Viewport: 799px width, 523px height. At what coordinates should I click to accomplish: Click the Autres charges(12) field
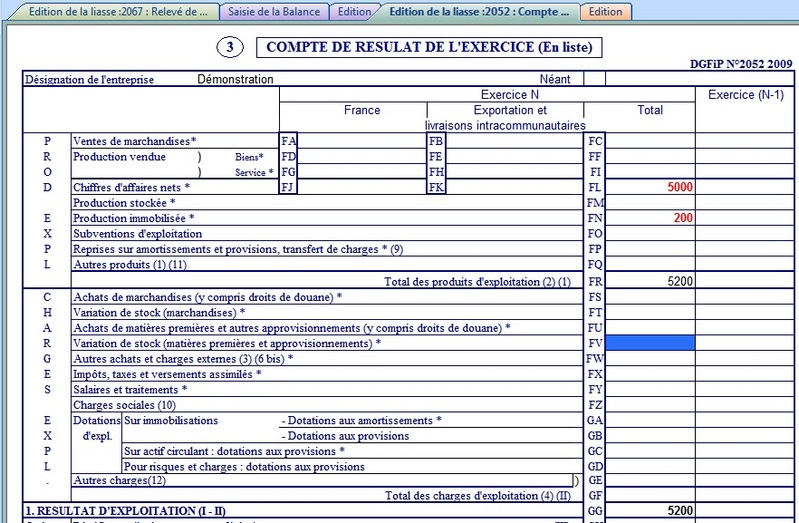(x=322, y=480)
